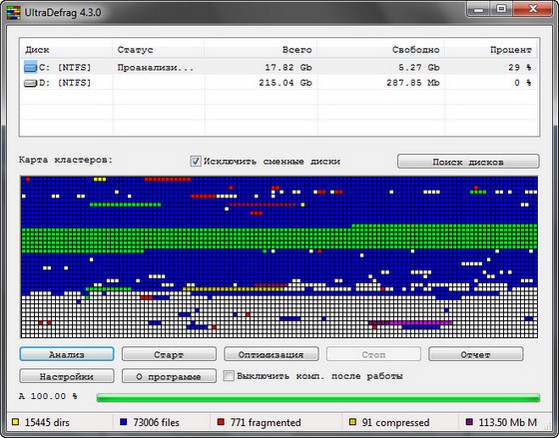Viewport: 559px width, 438px height.
Task: Open "Настройки" settings button
Action: 67,376
